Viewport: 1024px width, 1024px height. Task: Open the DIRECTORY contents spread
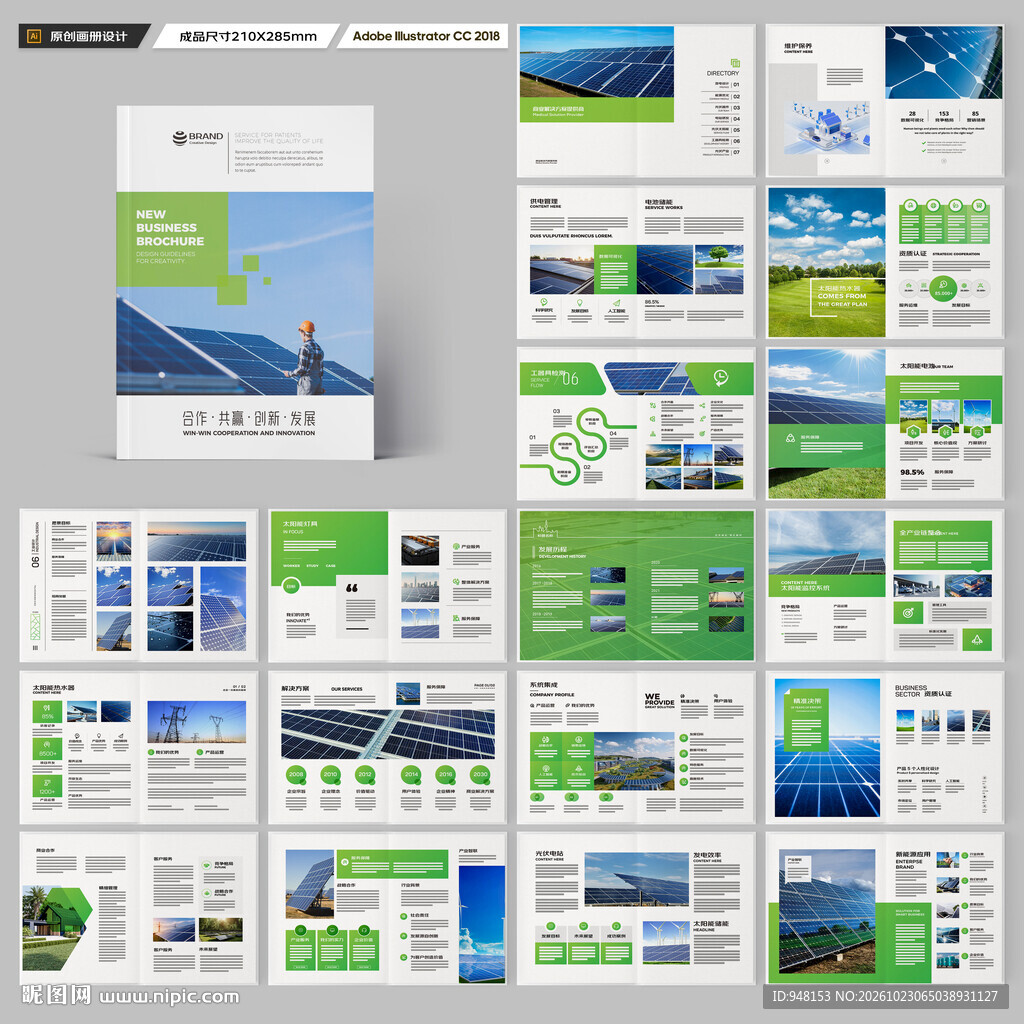click(636, 101)
